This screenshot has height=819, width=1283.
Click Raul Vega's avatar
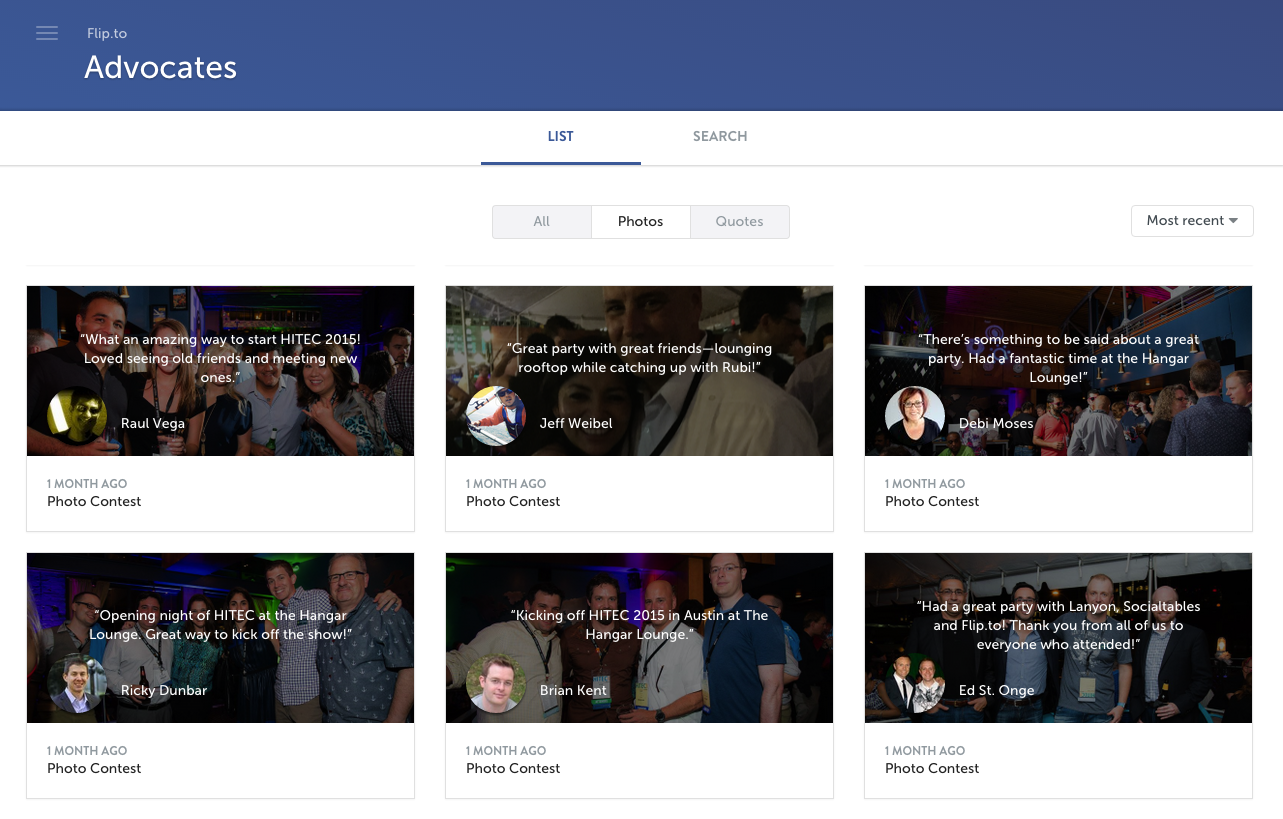click(77, 416)
